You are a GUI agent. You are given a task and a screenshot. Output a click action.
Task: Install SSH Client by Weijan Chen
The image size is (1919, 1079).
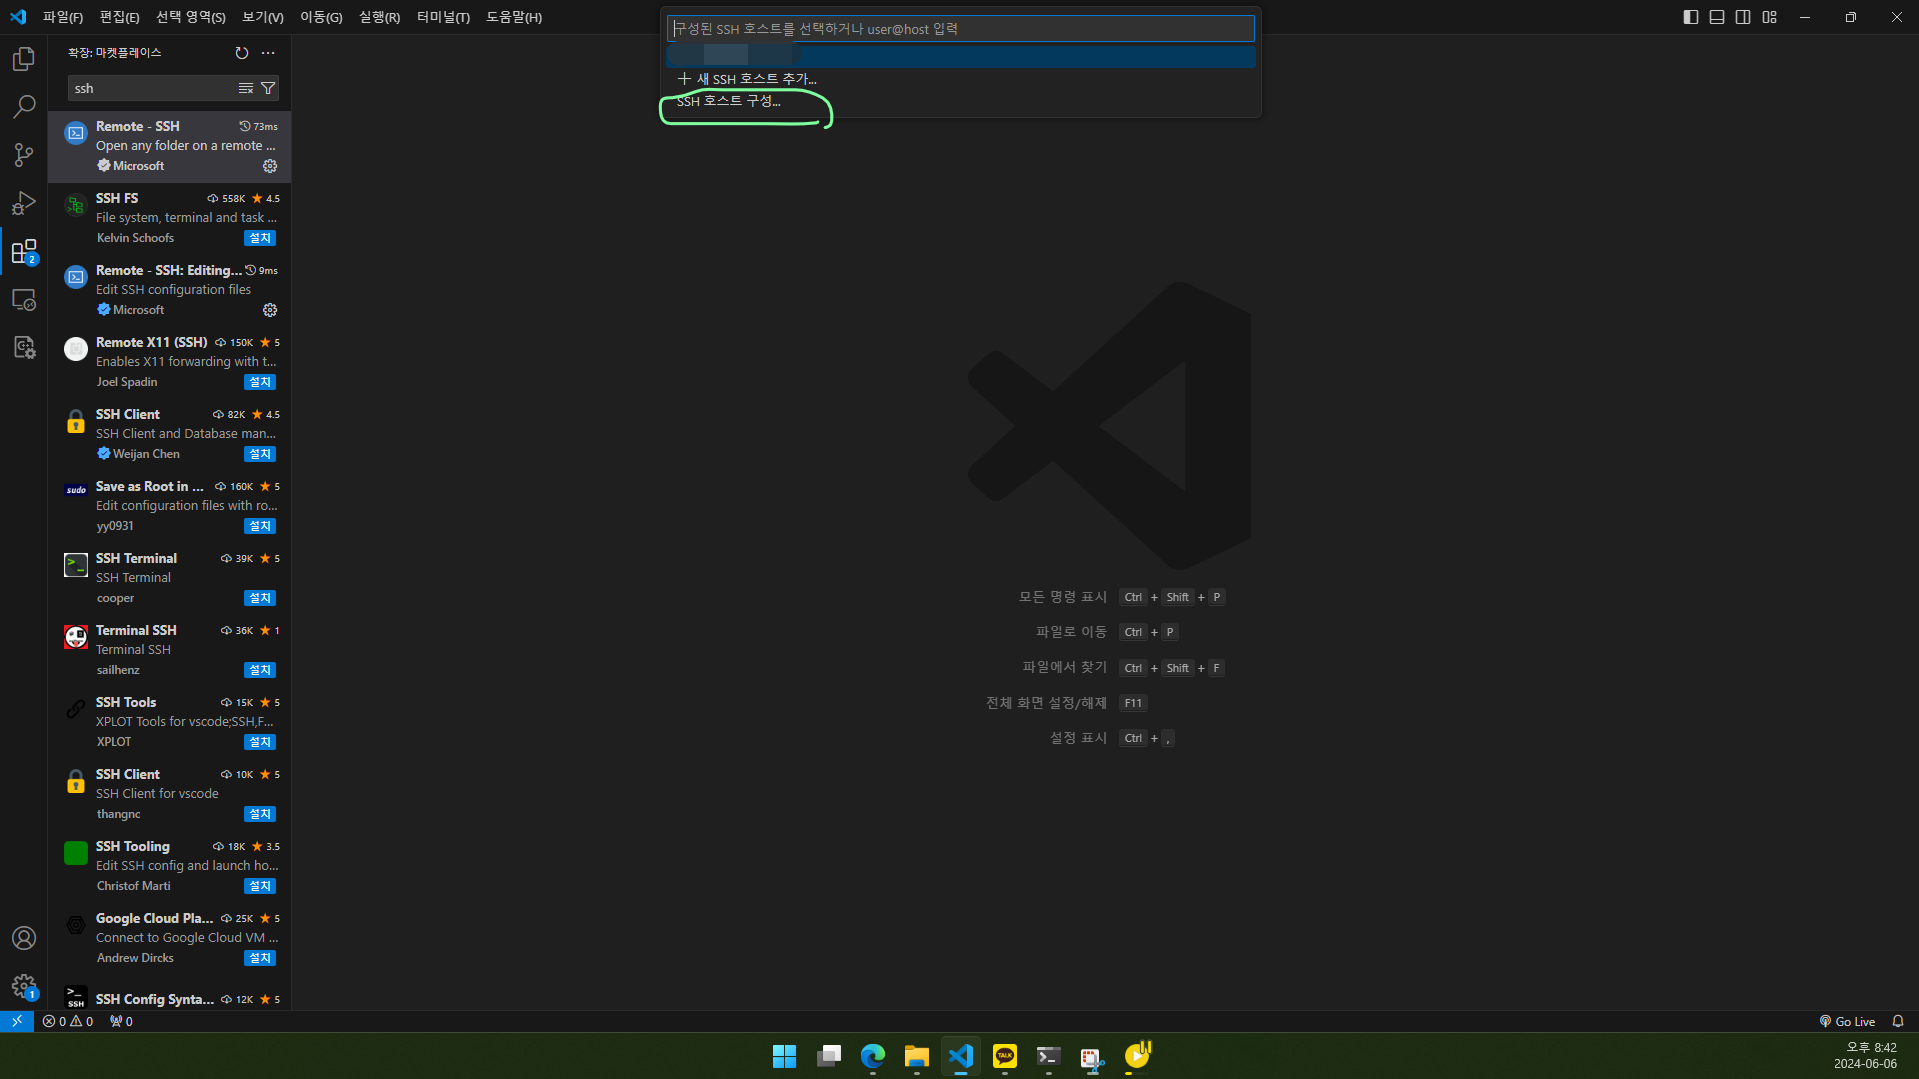point(260,454)
